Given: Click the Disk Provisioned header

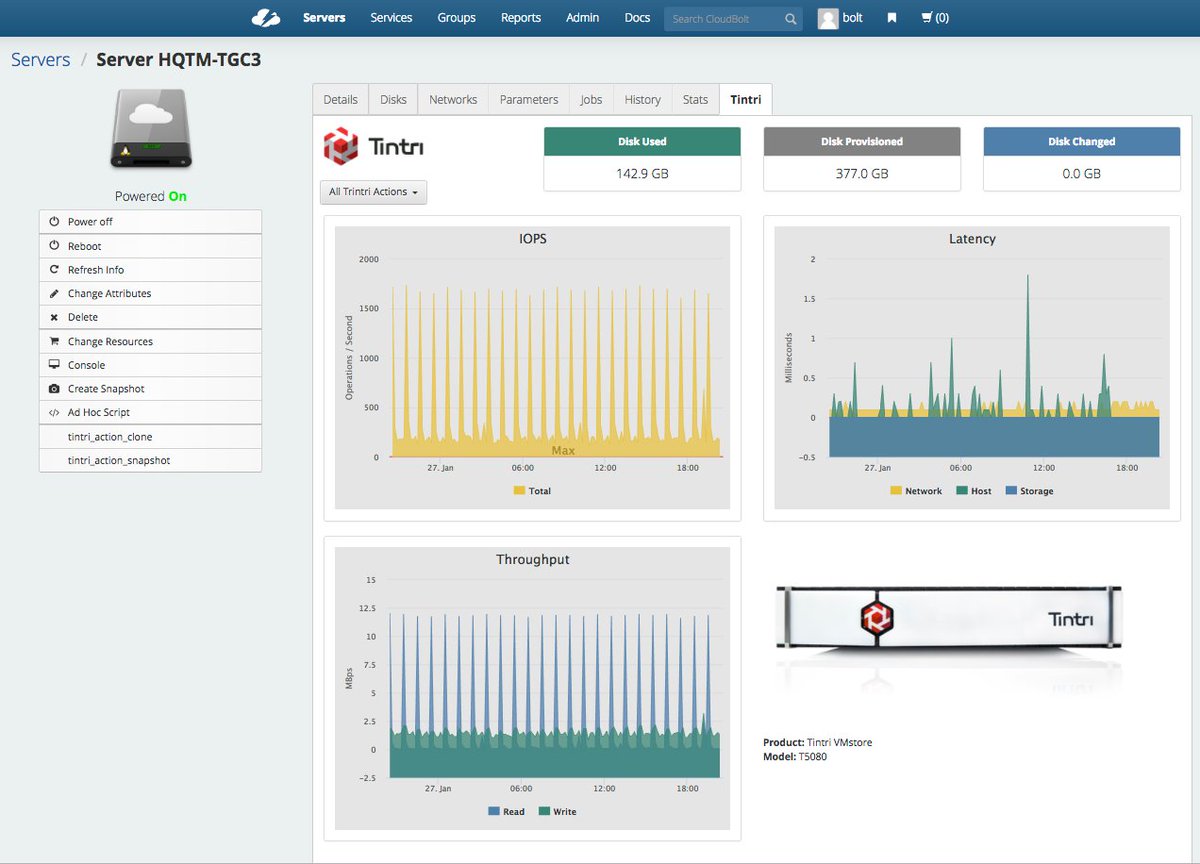Looking at the screenshot, I should click(861, 142).
